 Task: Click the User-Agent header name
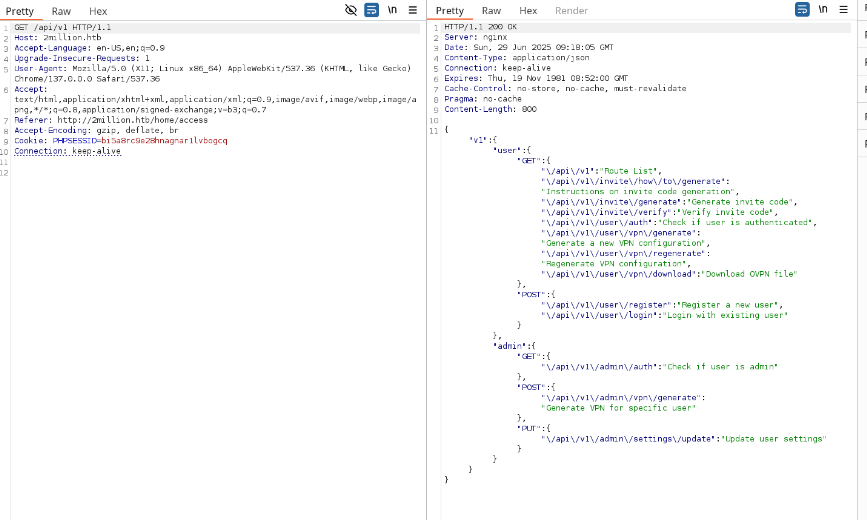pos(39,69)
